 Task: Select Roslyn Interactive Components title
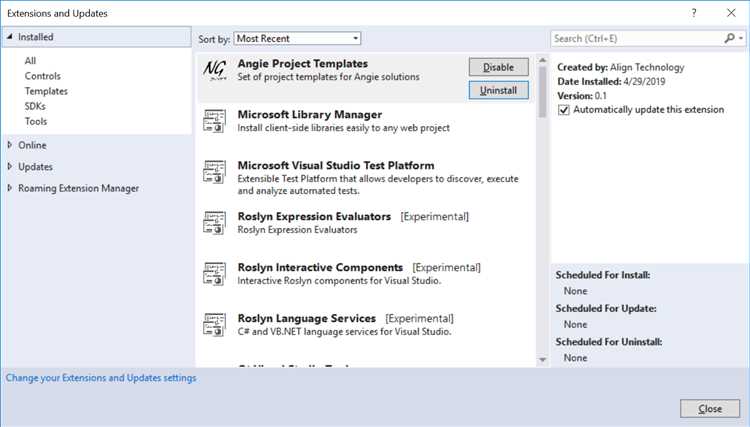point(320,267)
